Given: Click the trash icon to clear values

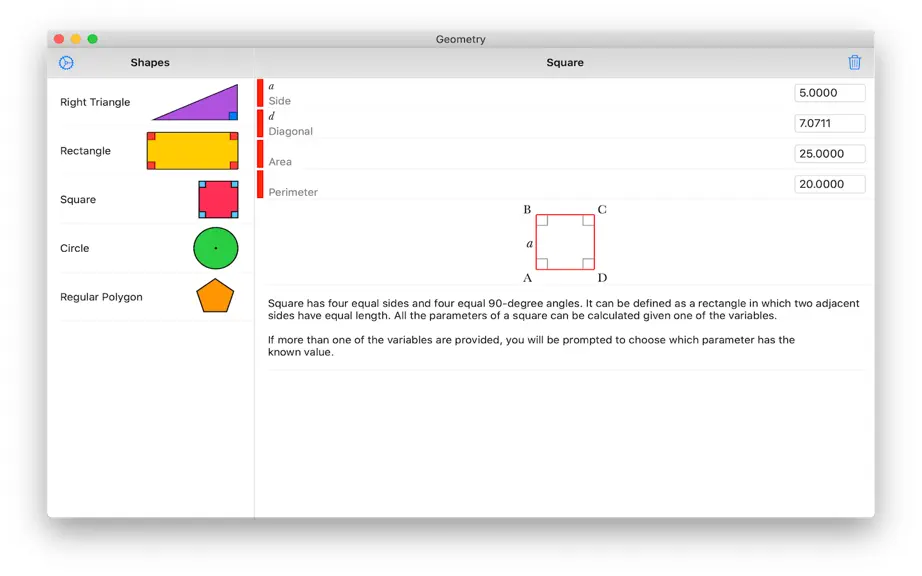Looking at the screenshot, I should coord(854,62).
